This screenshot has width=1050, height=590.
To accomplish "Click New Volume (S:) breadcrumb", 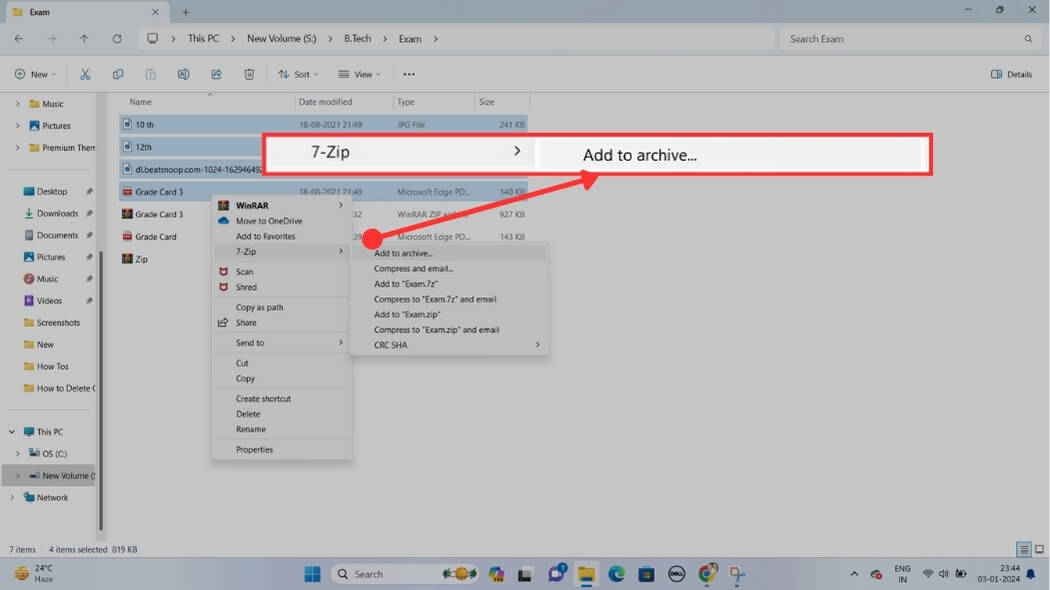I will [x=281, y=39].
